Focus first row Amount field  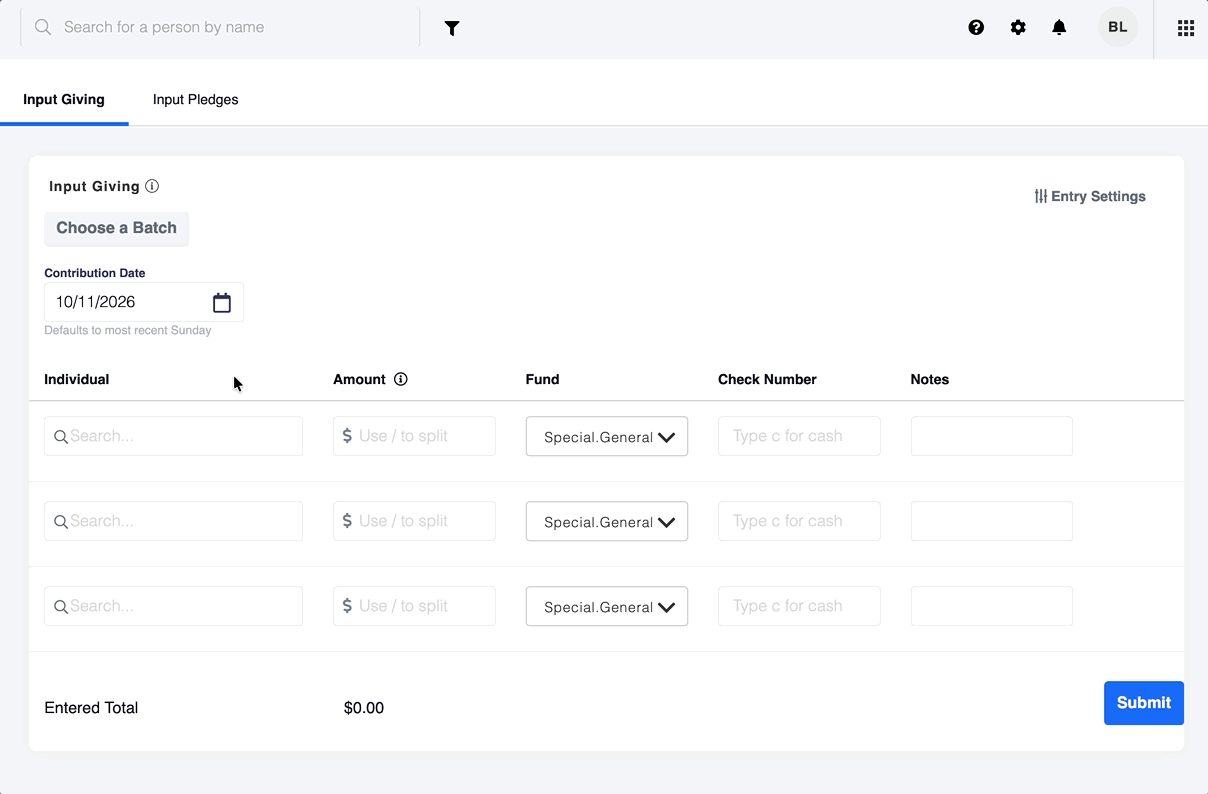pos(414,436)
